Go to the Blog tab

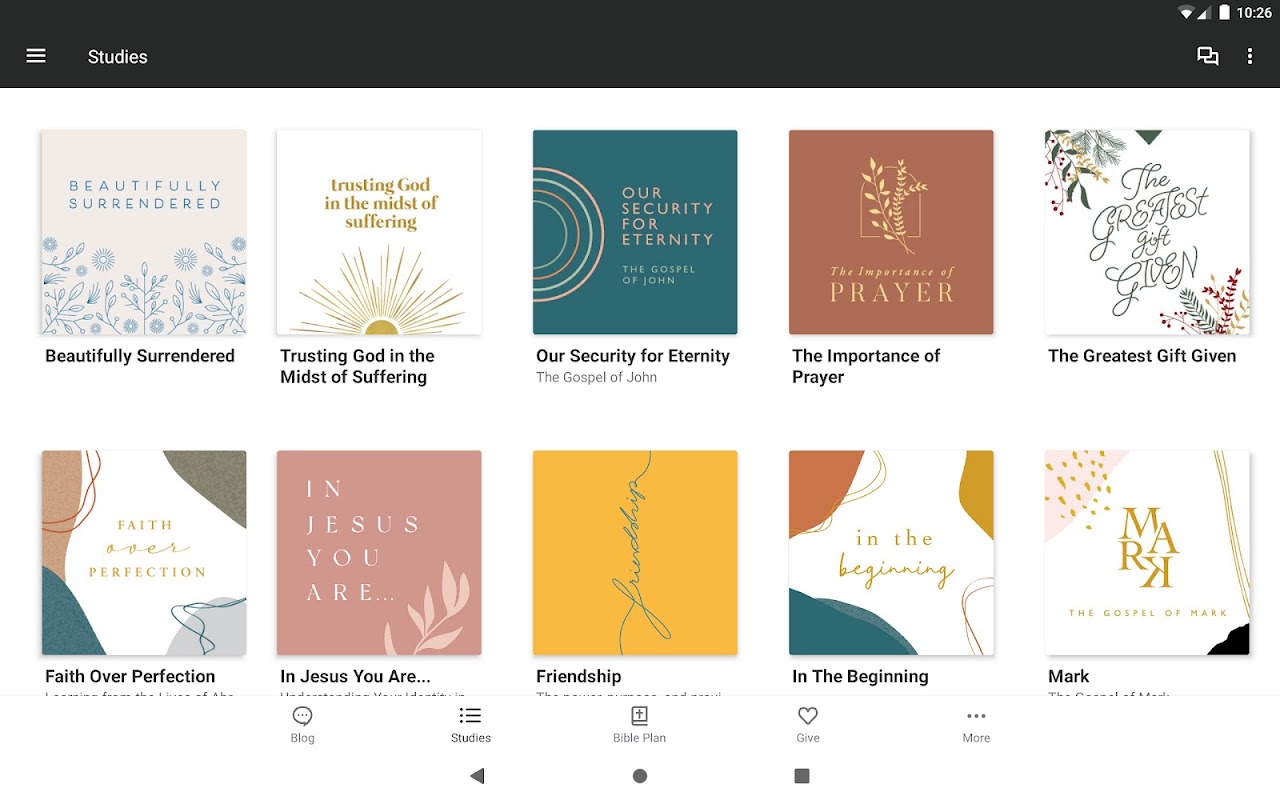point(302,725)
